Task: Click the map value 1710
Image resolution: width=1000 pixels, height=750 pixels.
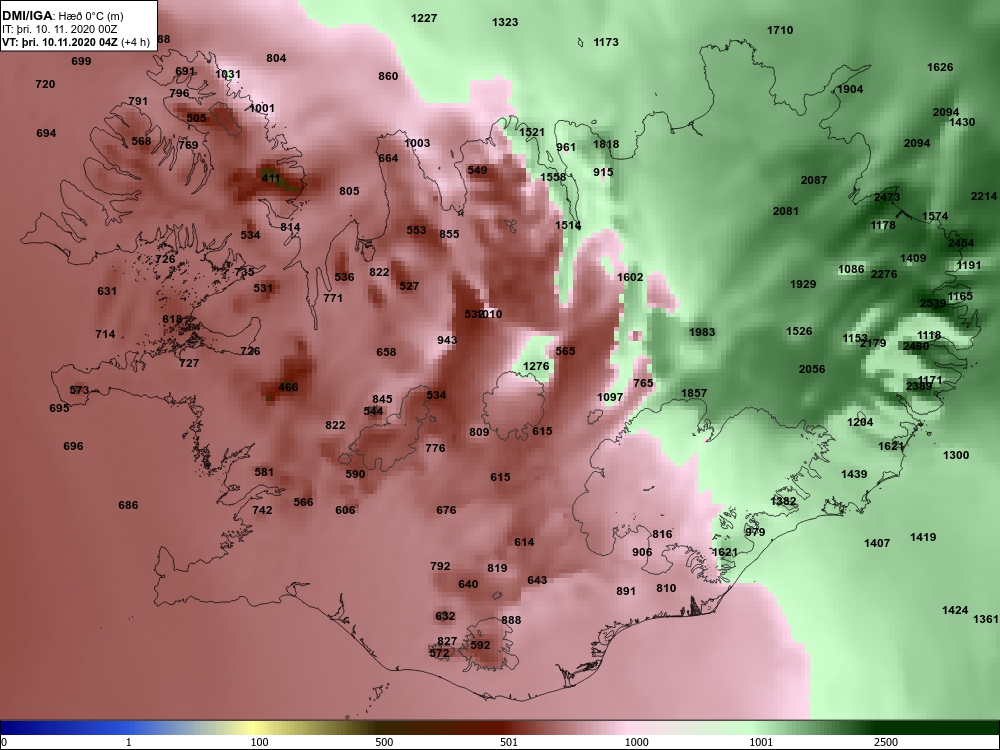Action: 780,30
